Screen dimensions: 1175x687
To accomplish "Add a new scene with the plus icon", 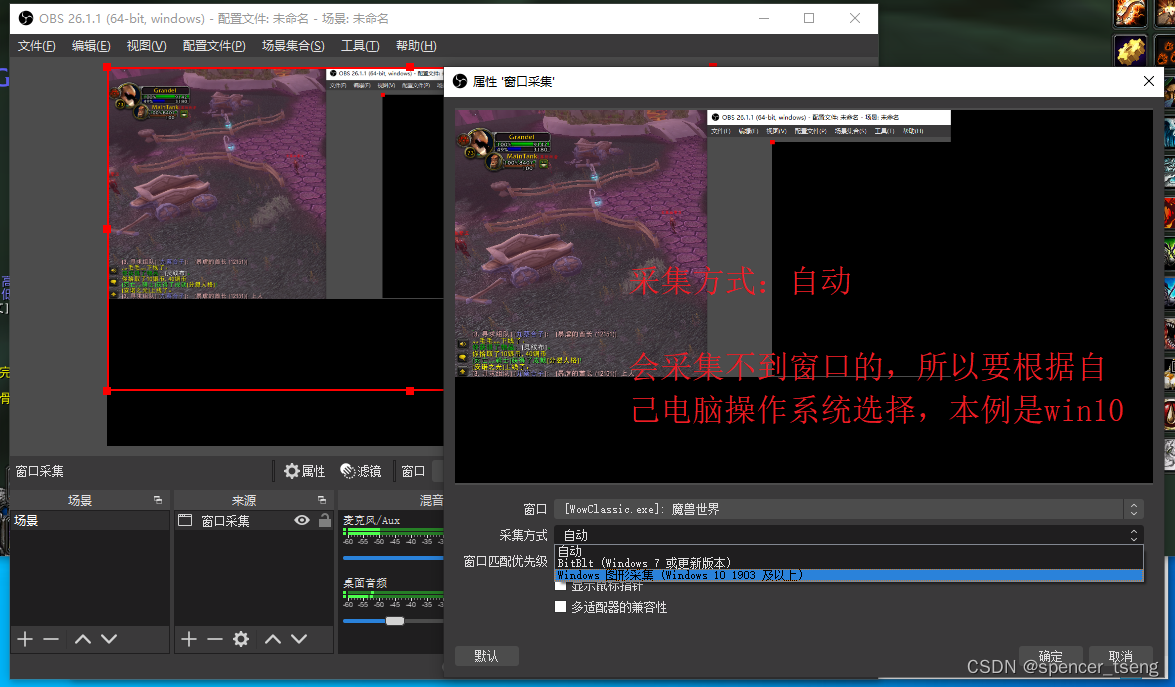I will coord(25,639).
